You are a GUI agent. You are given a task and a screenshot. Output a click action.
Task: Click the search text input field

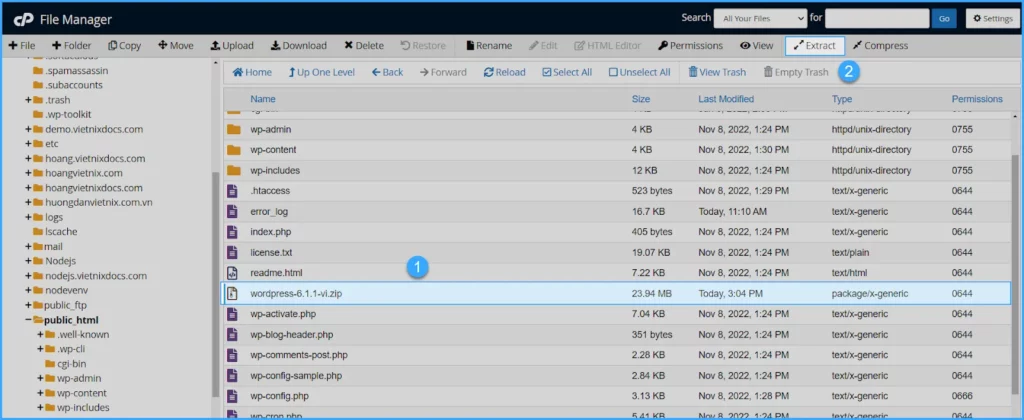coord(877,18)
